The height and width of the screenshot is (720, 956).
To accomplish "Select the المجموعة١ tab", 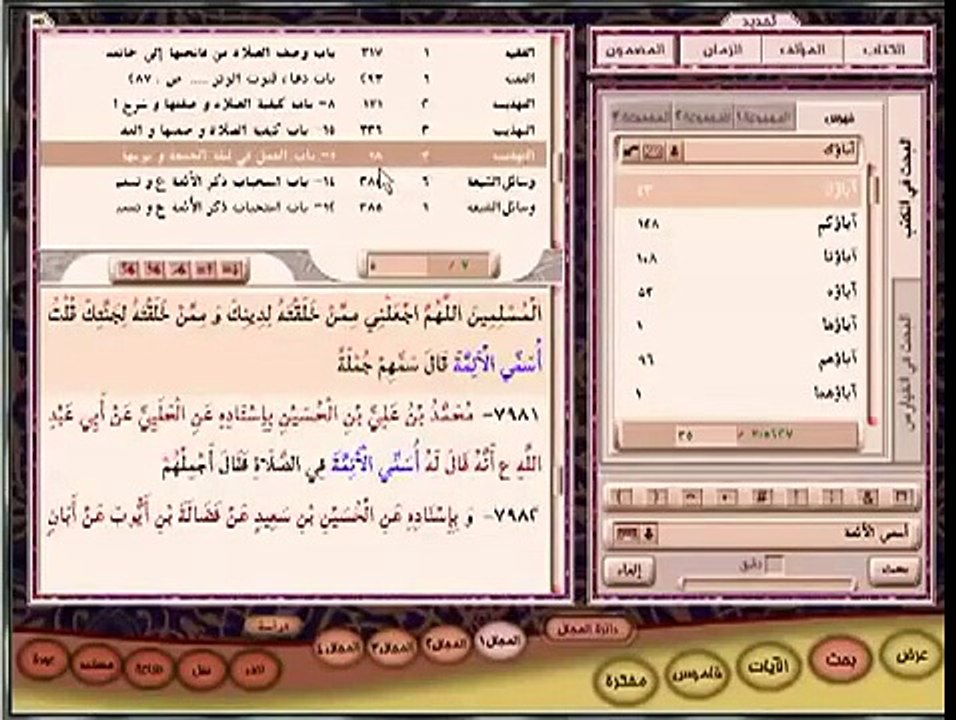I will coord(764,118).
